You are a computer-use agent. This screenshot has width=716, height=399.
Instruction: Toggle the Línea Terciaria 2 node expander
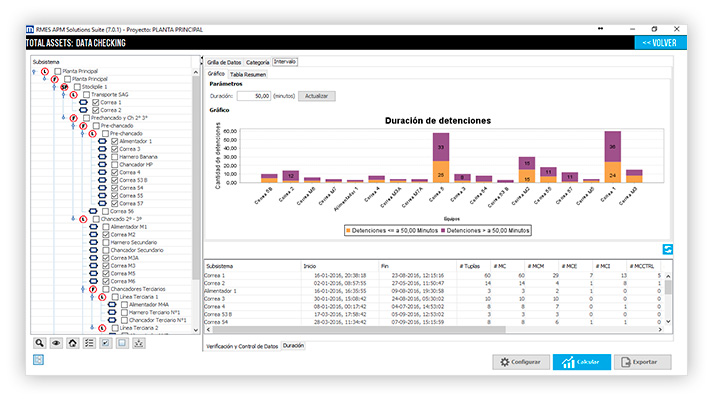(92, 327)
